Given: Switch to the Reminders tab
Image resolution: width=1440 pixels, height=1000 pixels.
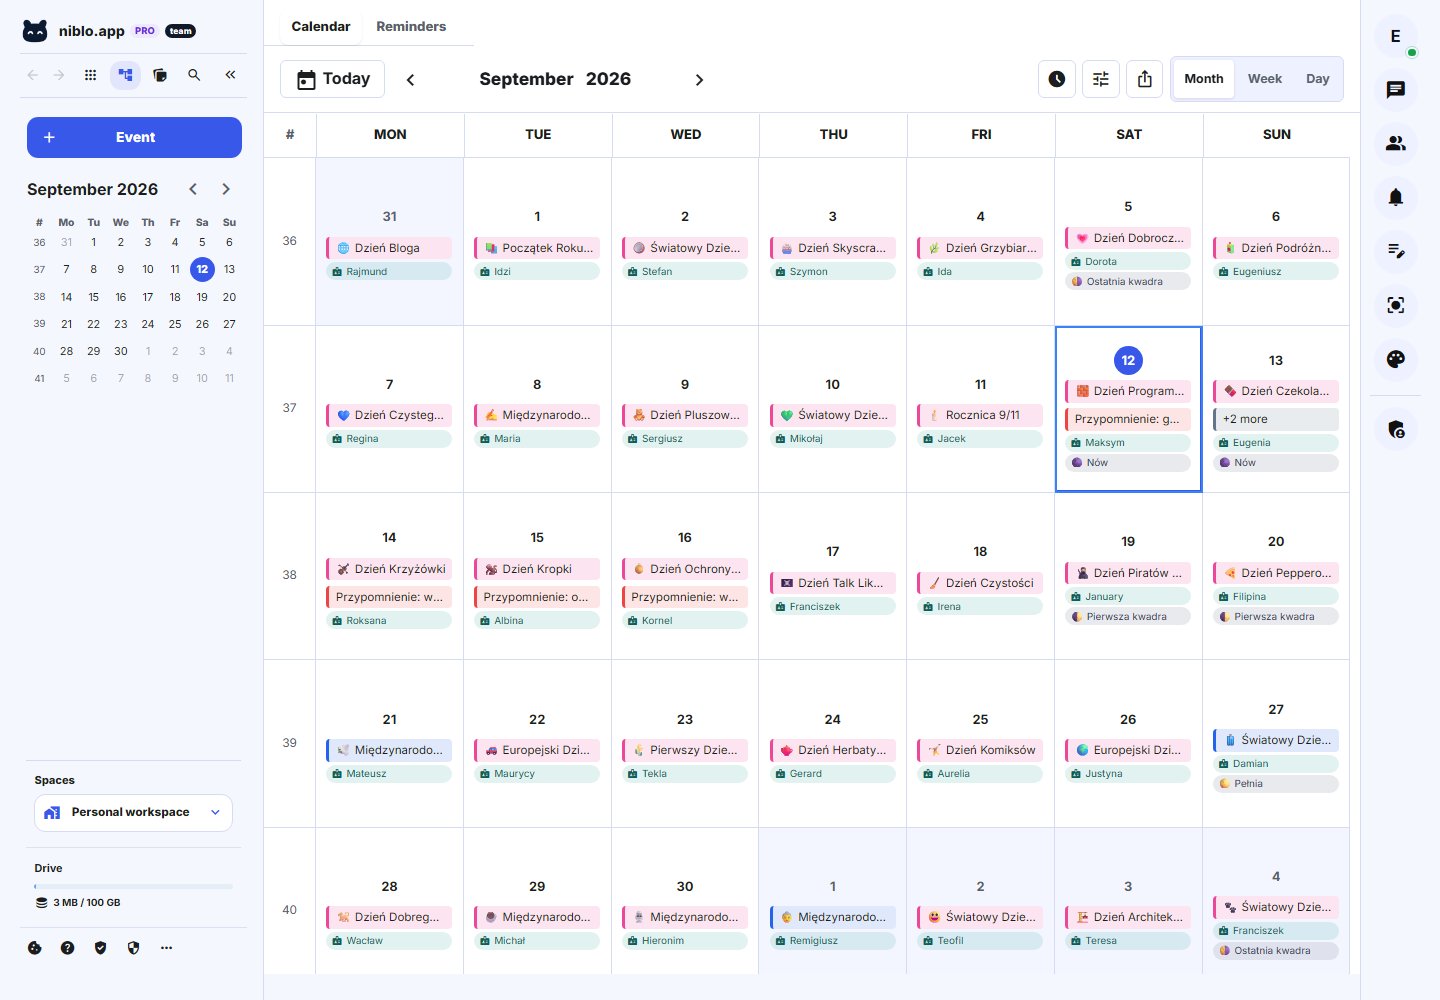Looking at the screenshot, I should [411, 27].
